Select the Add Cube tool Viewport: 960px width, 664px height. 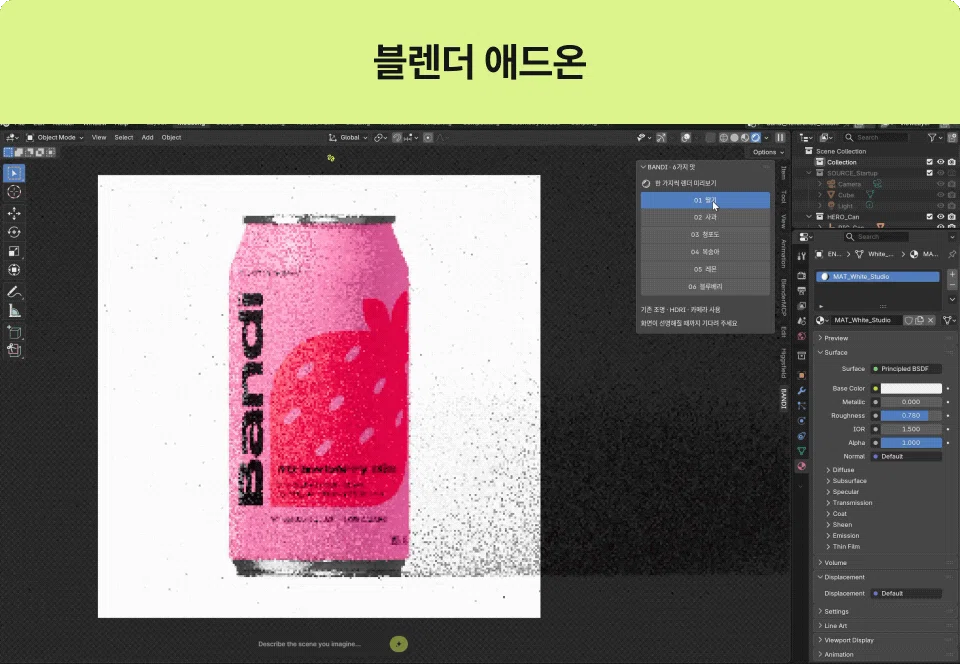click(14, 332)
